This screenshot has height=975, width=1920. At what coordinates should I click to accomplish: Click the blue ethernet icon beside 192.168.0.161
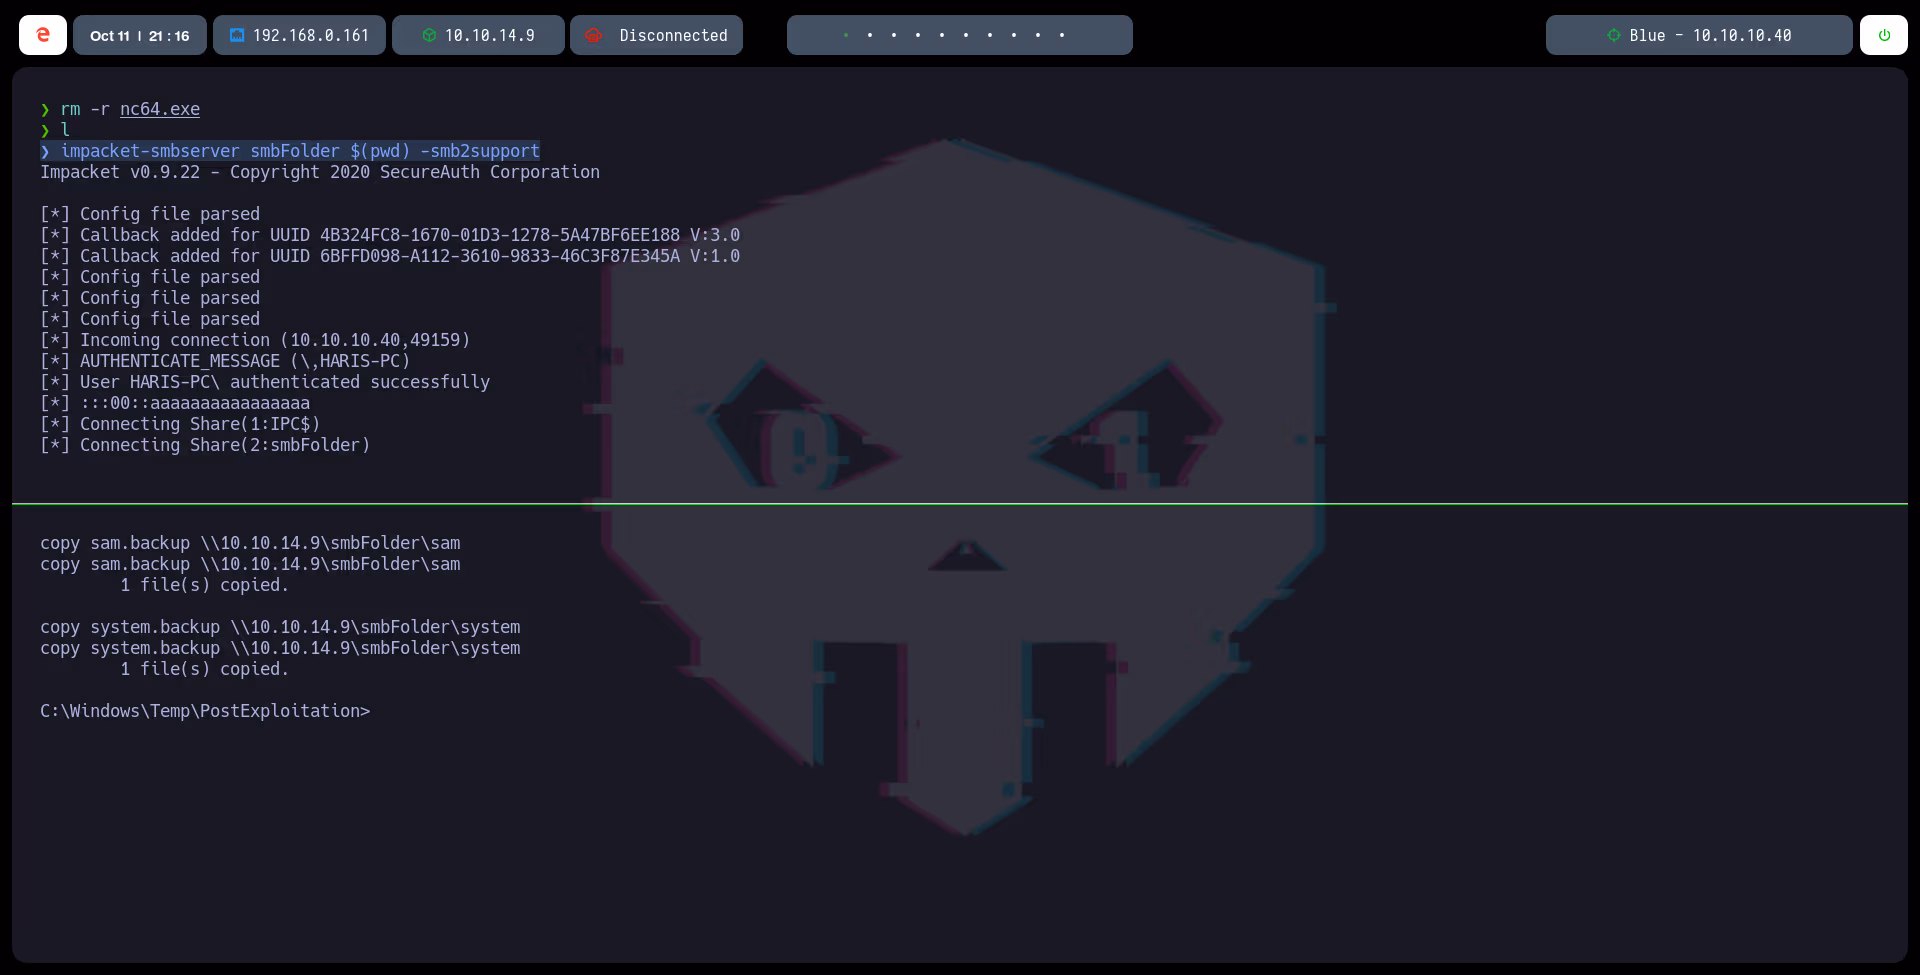click(237, 35)
